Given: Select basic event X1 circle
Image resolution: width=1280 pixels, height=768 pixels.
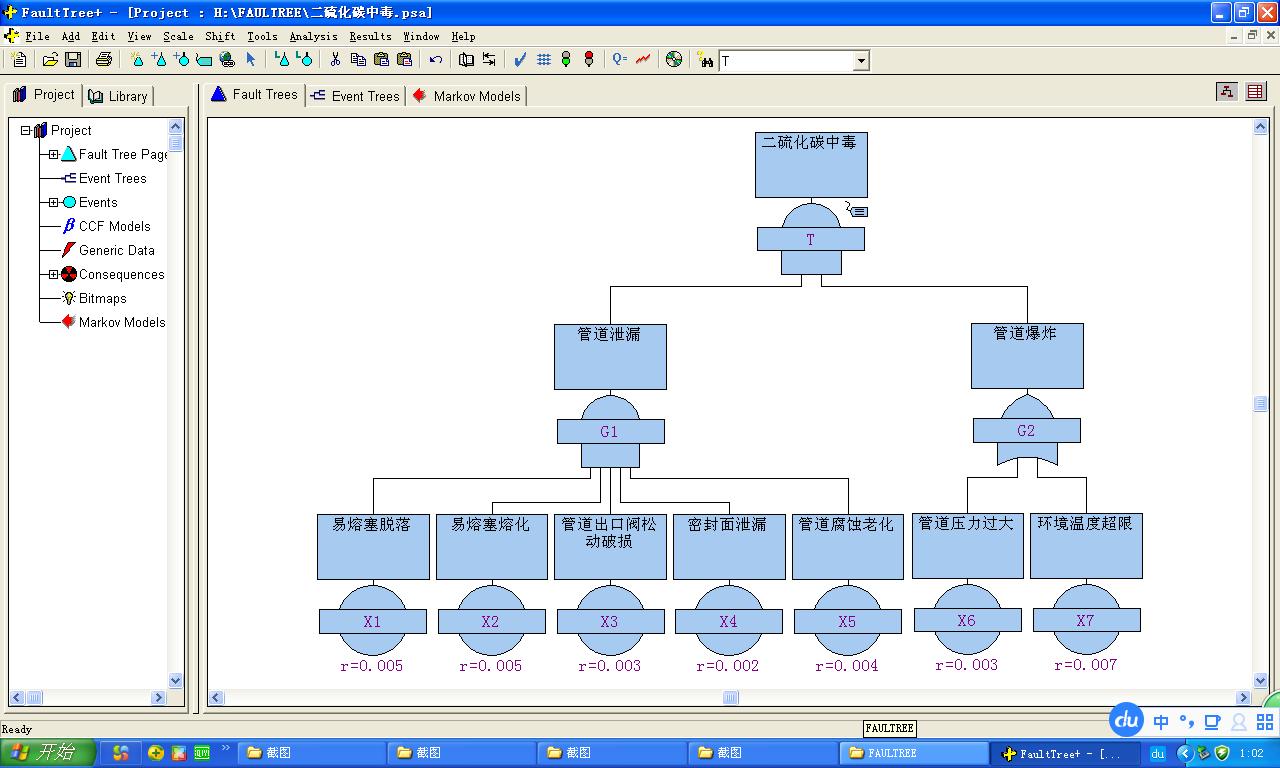Looking at the screenshot, I should (372, 621).
